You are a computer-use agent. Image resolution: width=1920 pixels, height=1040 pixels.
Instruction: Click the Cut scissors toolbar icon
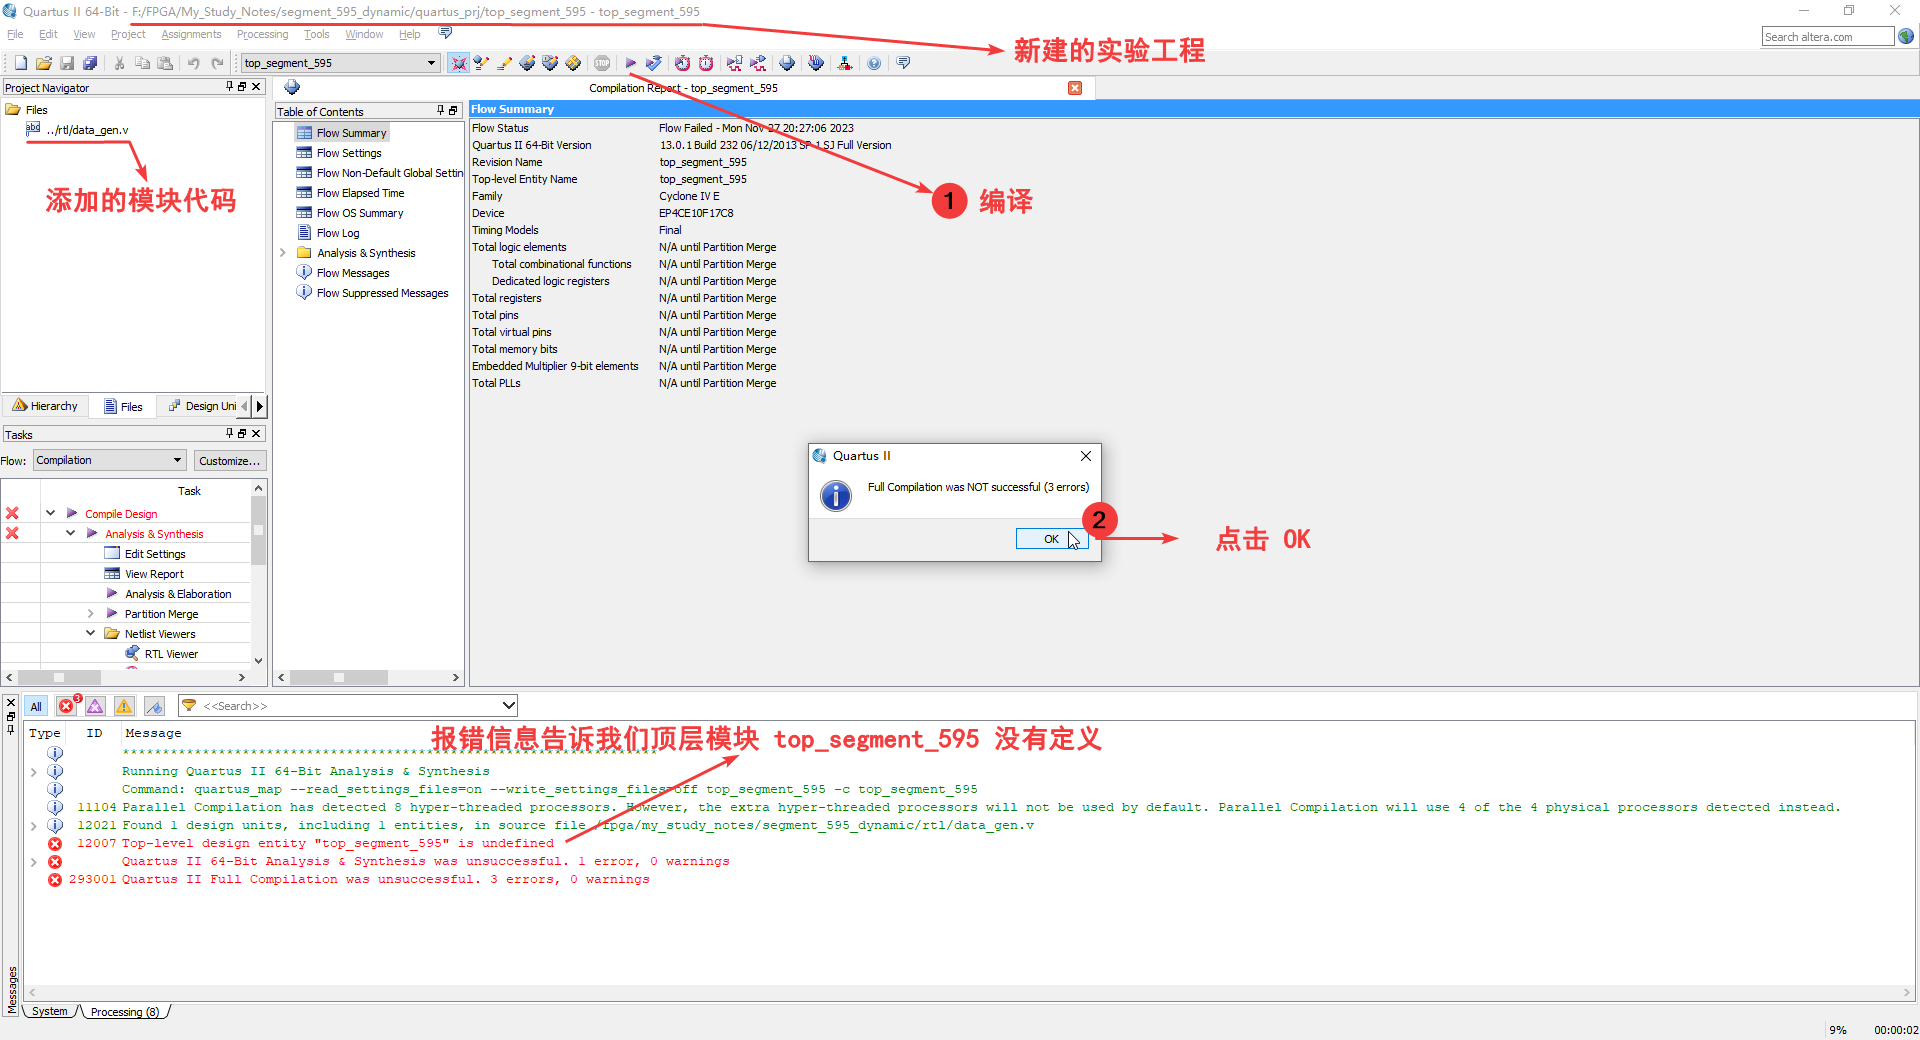point(119,63)
